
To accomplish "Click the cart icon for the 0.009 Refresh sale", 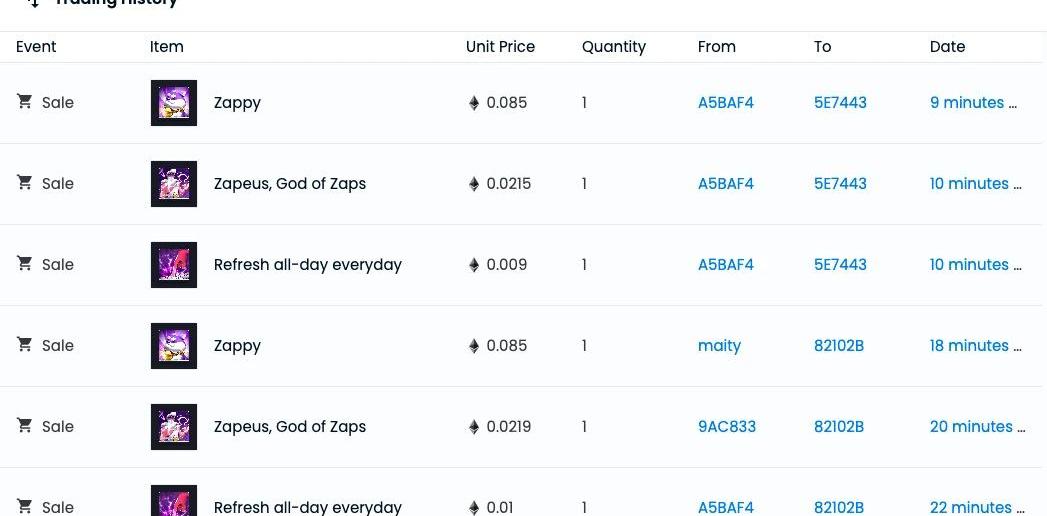I will pos(25,264).
